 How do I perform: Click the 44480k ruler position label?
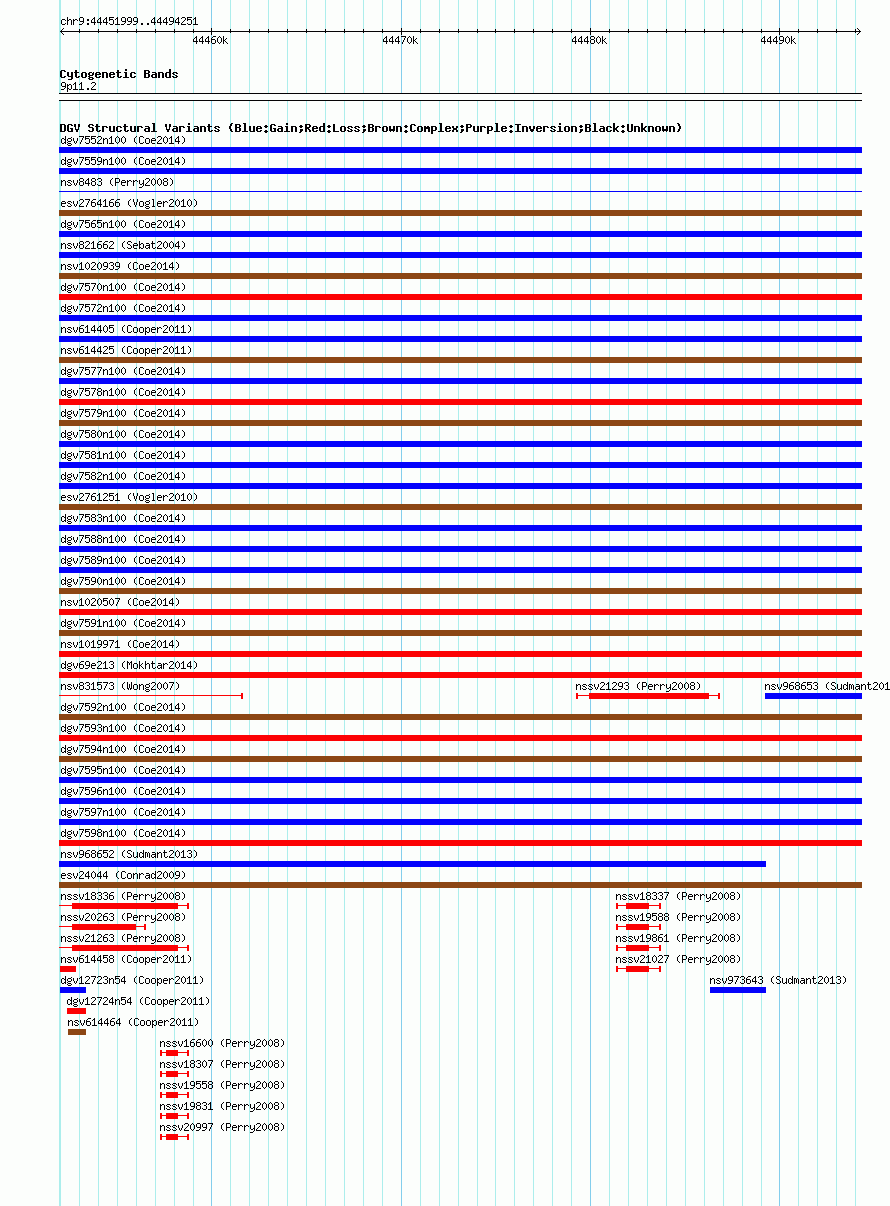[x=589, y=41]
